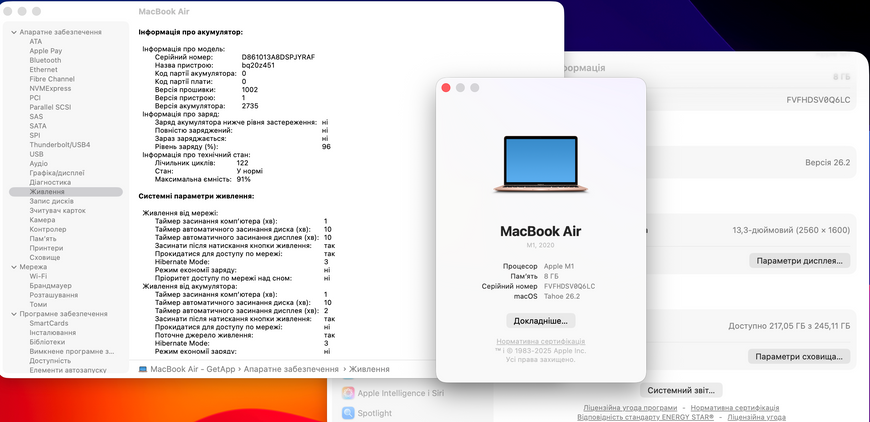Viewport: 870px width, 422px height.
Task: Click the Spotlight magnifier icon in settings sidebar
Action: [x=348, y=413]
